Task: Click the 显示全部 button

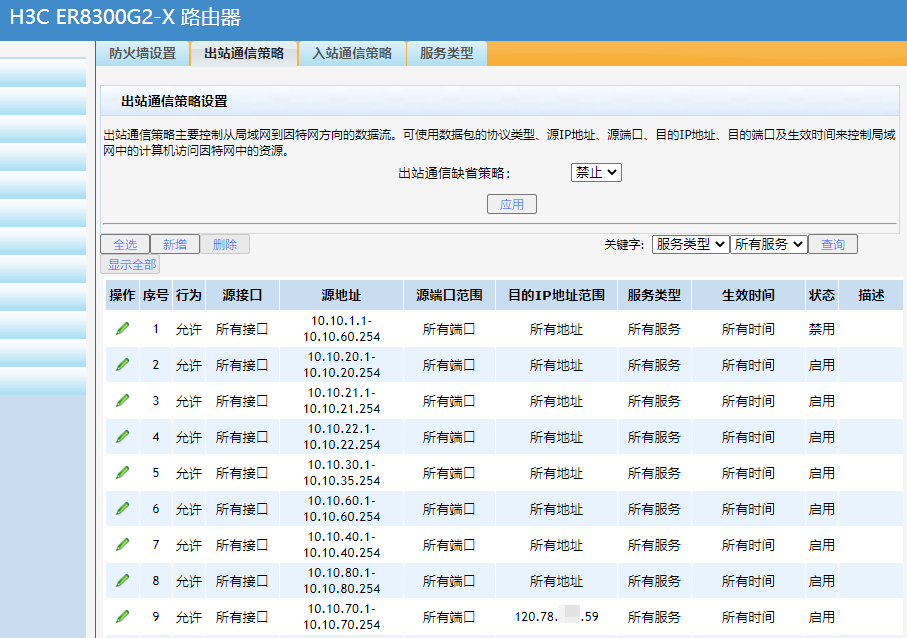Action: tap(130, 264)
